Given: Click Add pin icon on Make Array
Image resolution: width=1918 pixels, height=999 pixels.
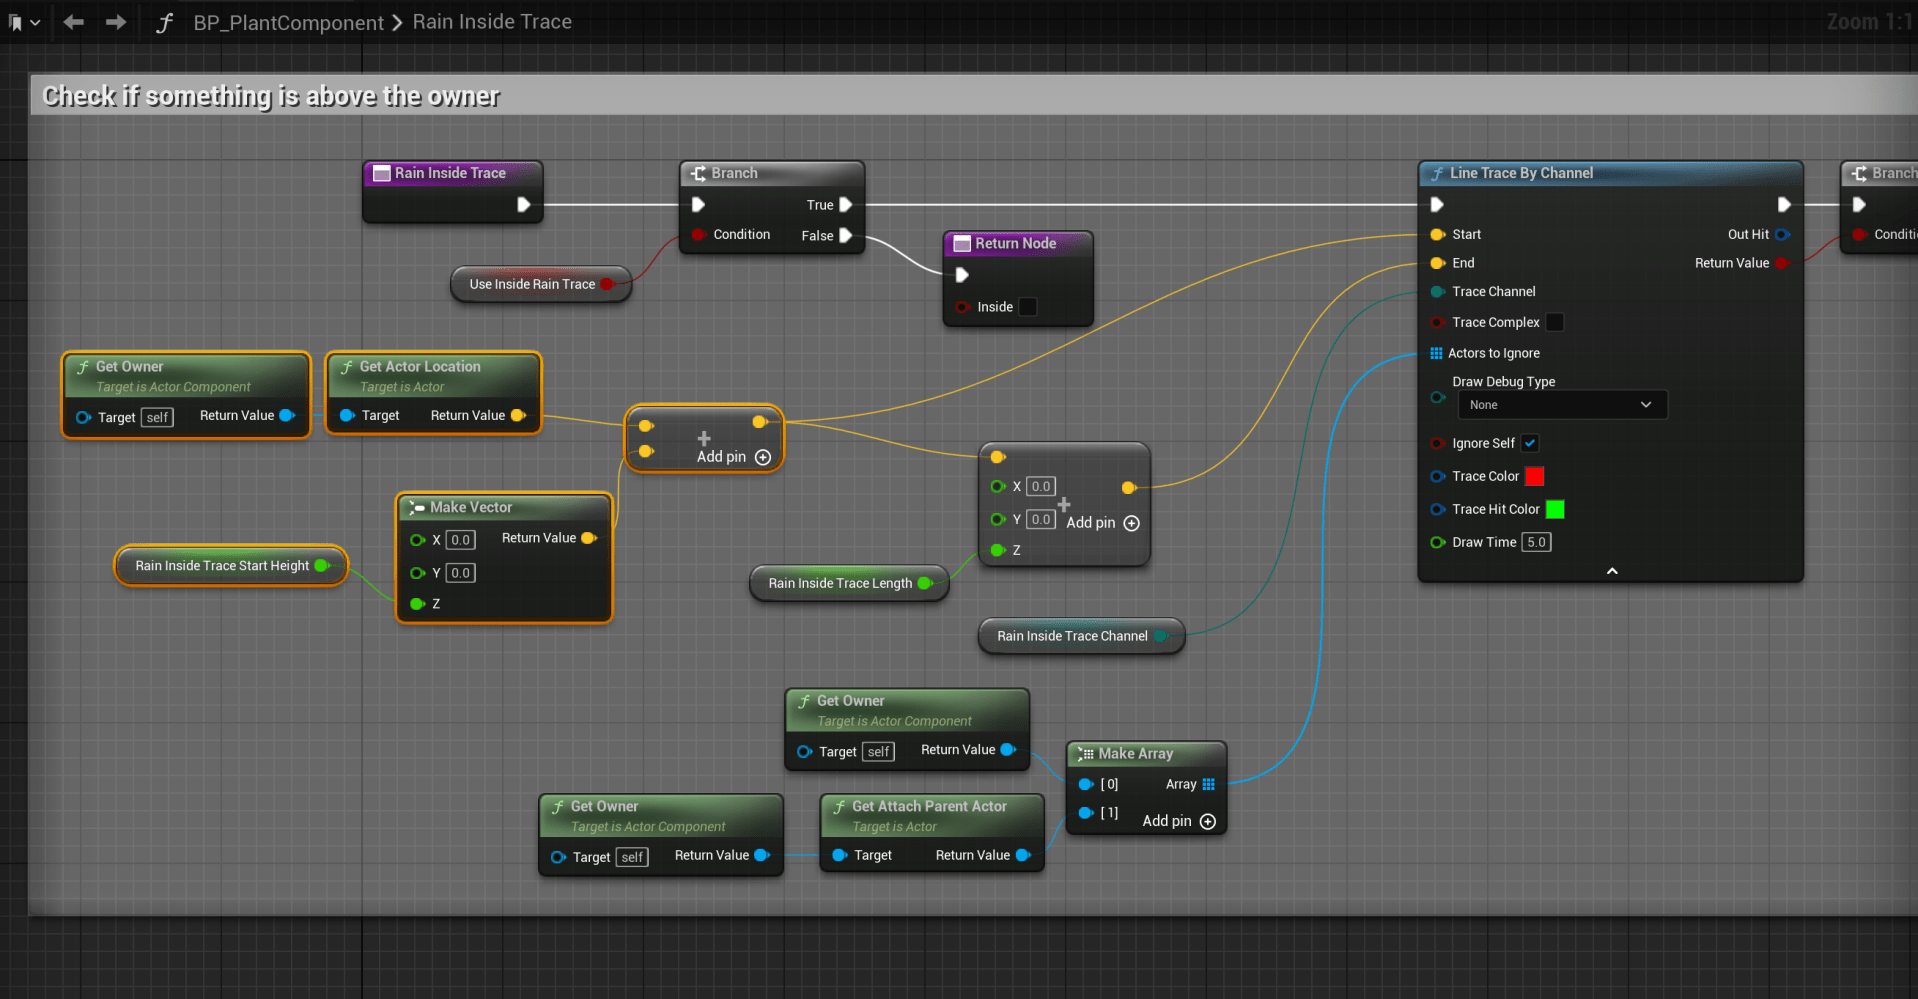Looking at the screenshot, I should click(1207, 821).
